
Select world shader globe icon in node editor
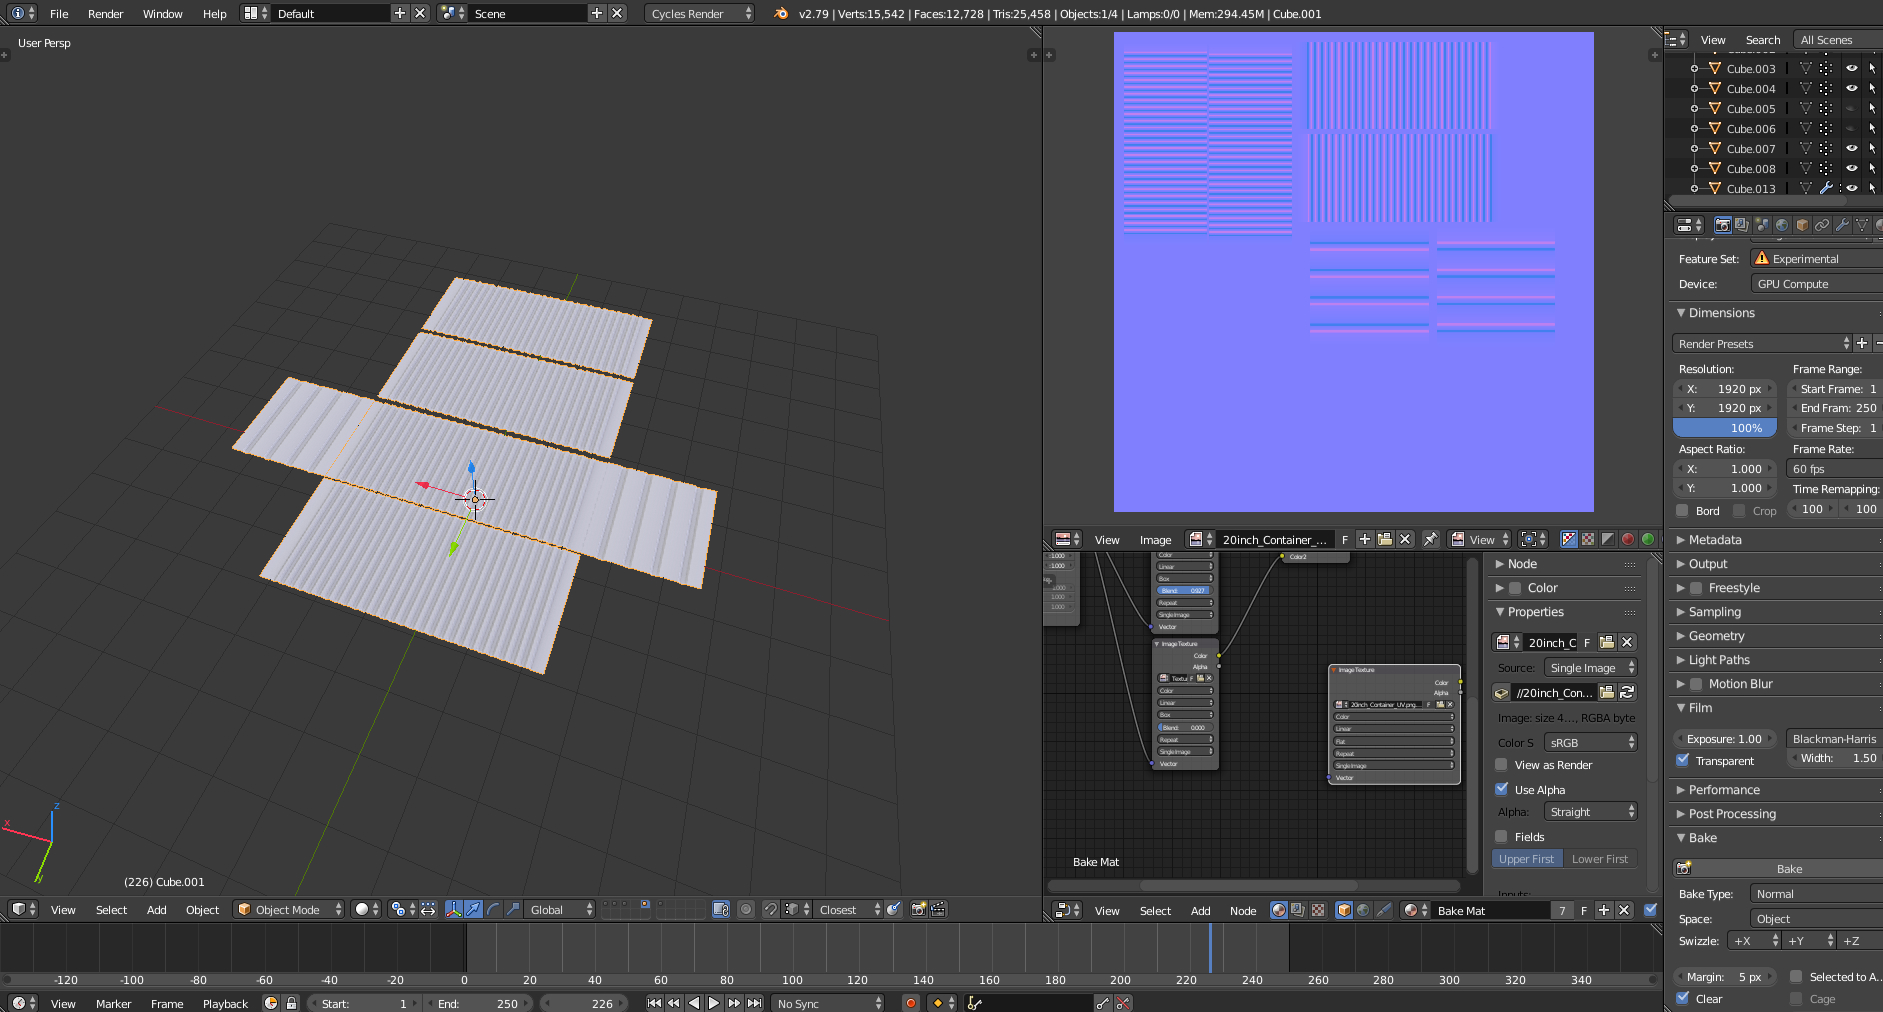click(x=1363, y=910)
